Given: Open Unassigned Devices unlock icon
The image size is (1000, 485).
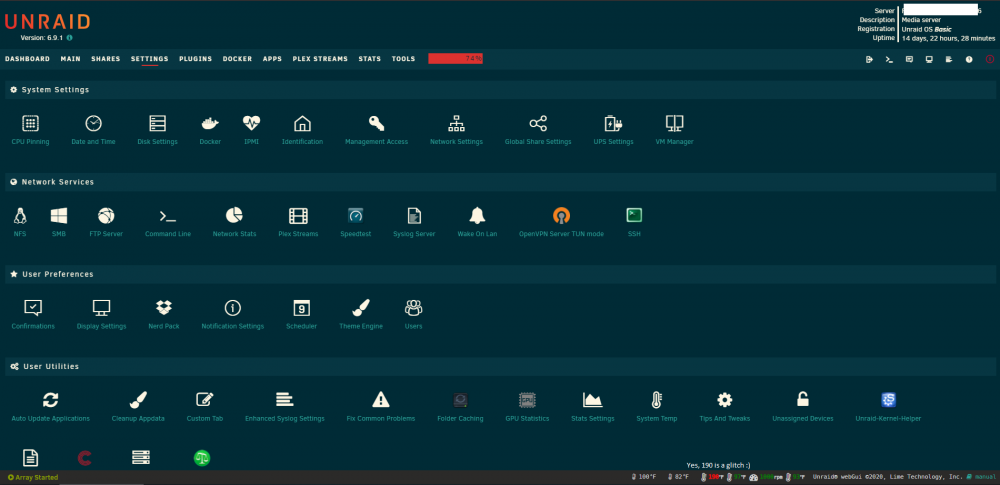Looking at the screenshot, I should 803,400.
